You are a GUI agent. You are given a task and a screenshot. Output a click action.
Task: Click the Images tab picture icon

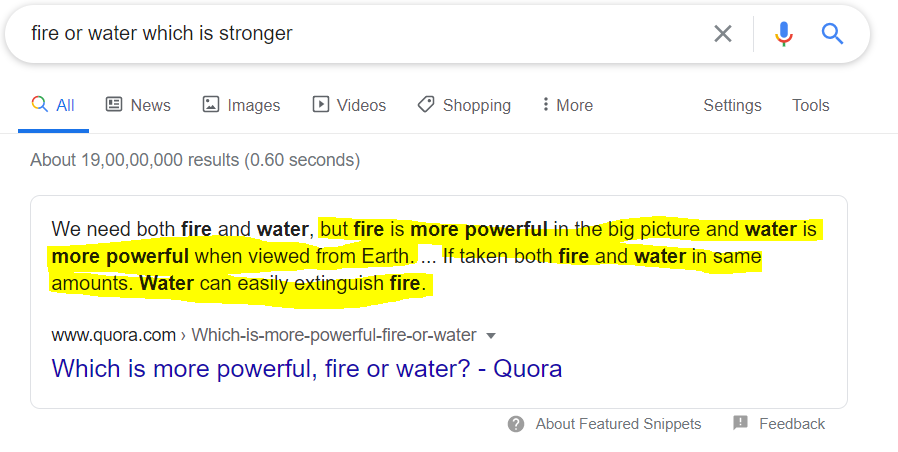coord(211,104)
